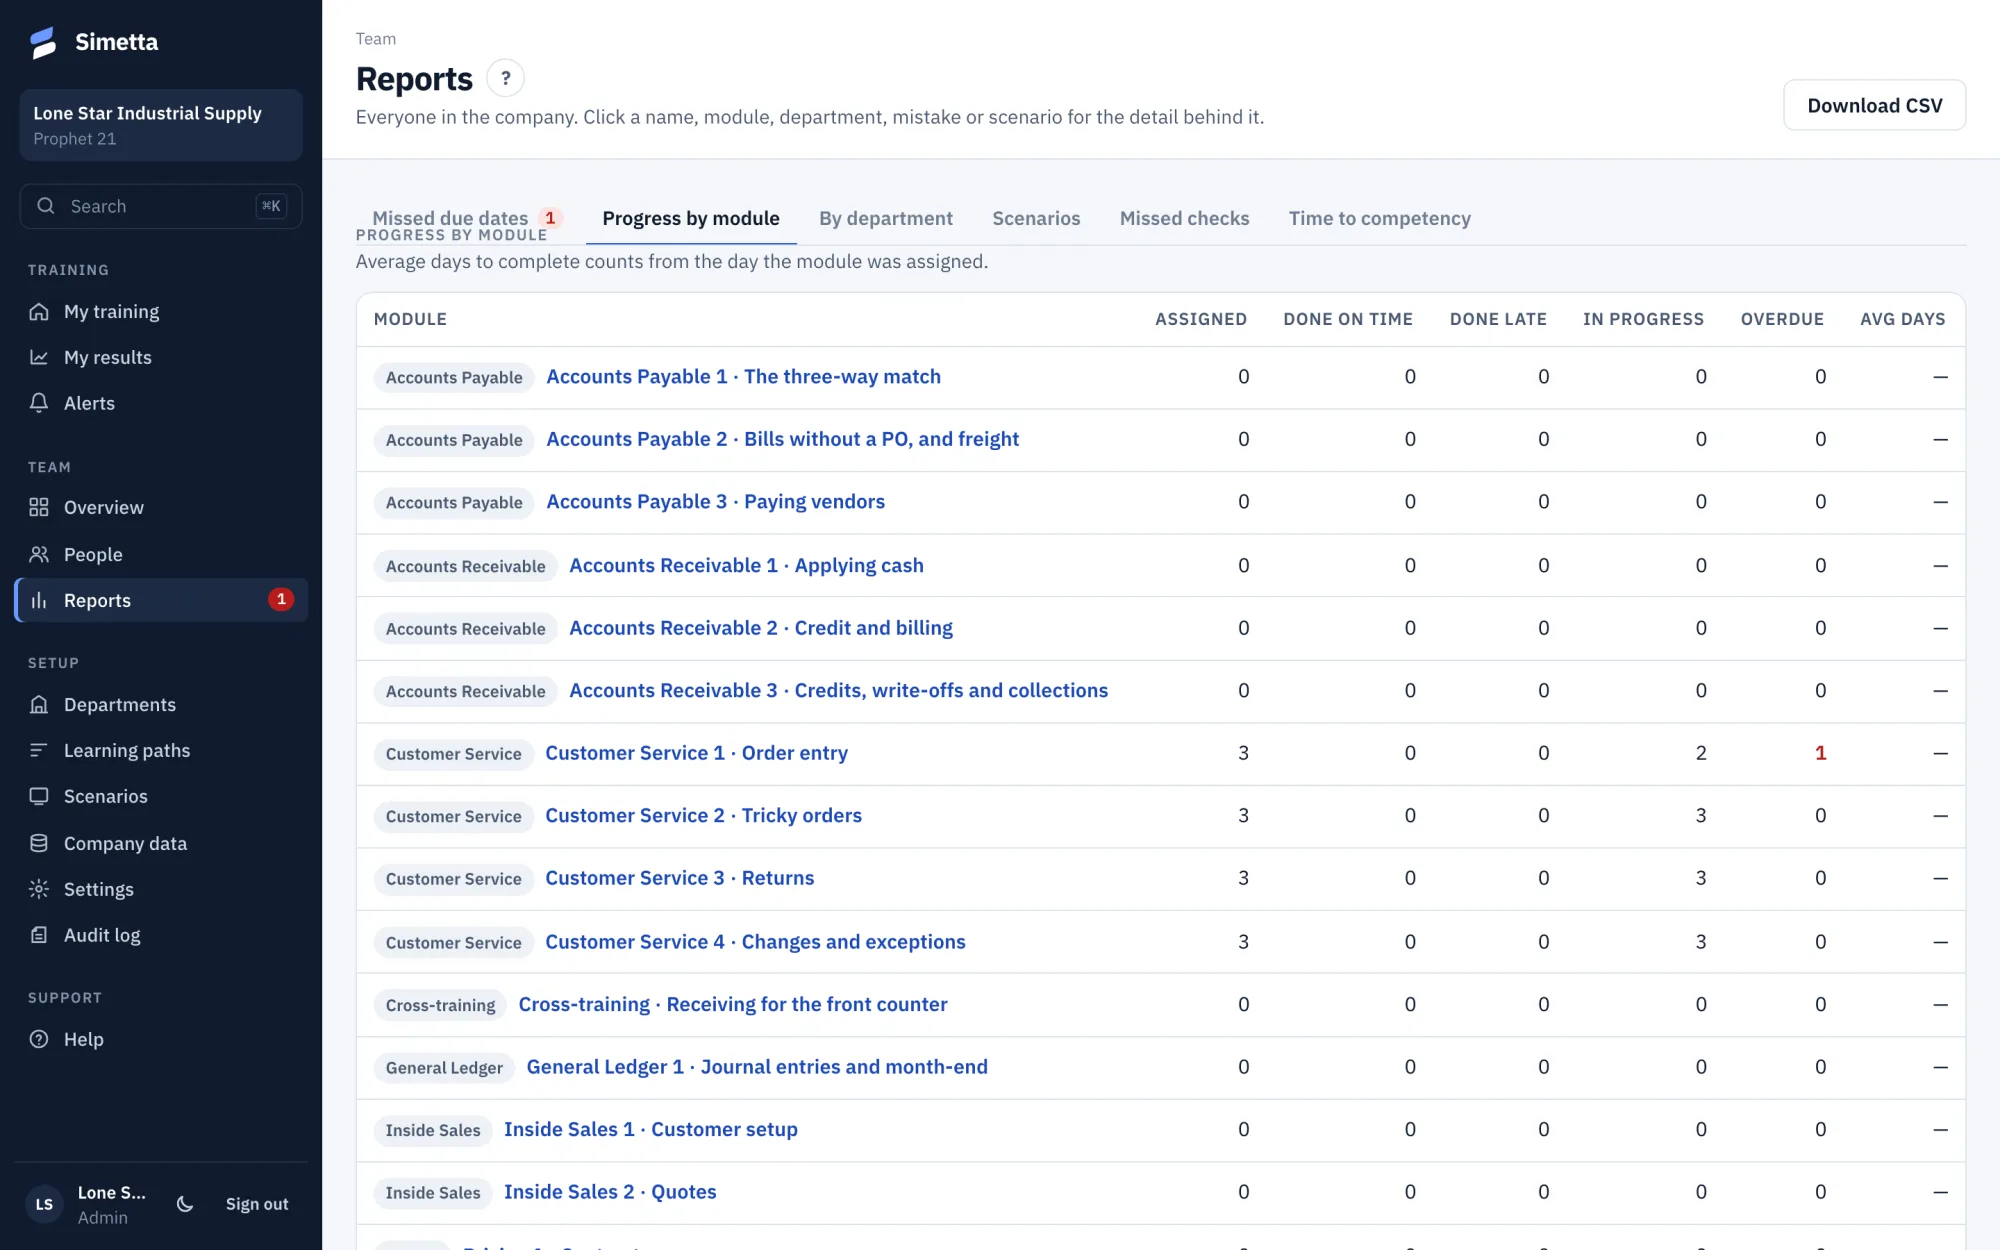Click the My results chart icon
The width and height of the screenshot is (2000, 1250).
click(x=39, y=357)
